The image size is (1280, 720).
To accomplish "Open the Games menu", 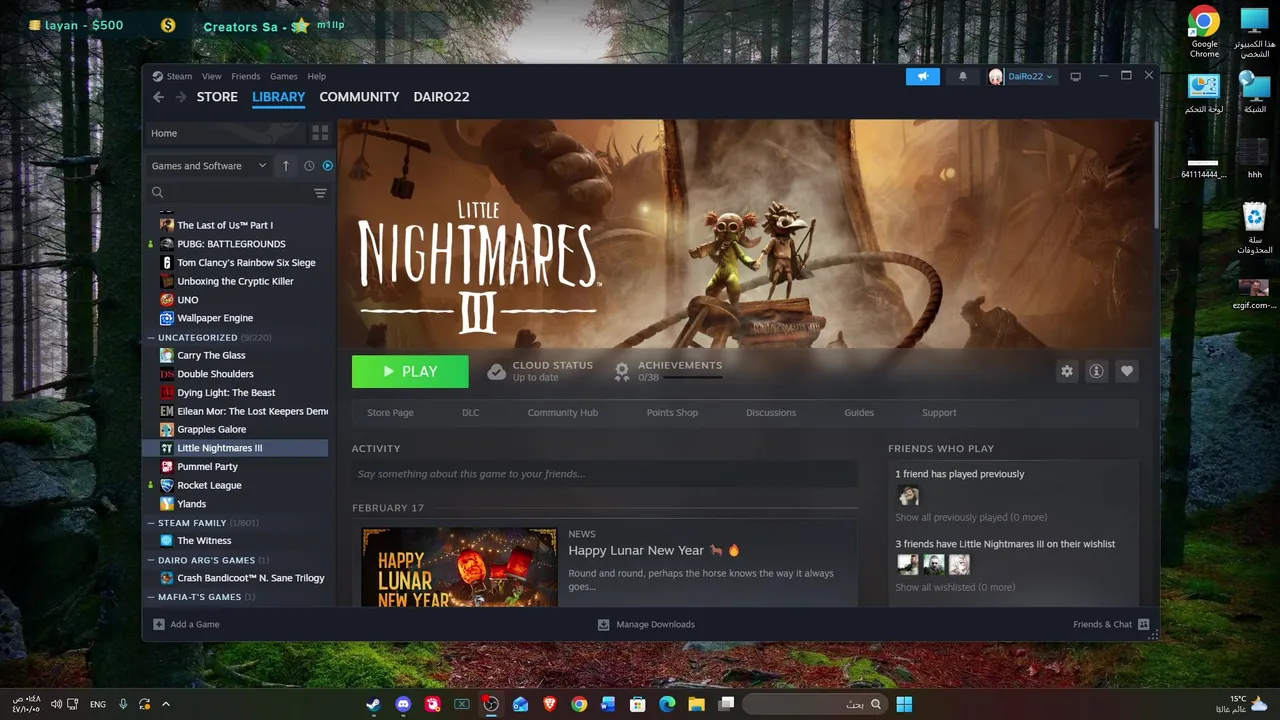I will (284, 76).
